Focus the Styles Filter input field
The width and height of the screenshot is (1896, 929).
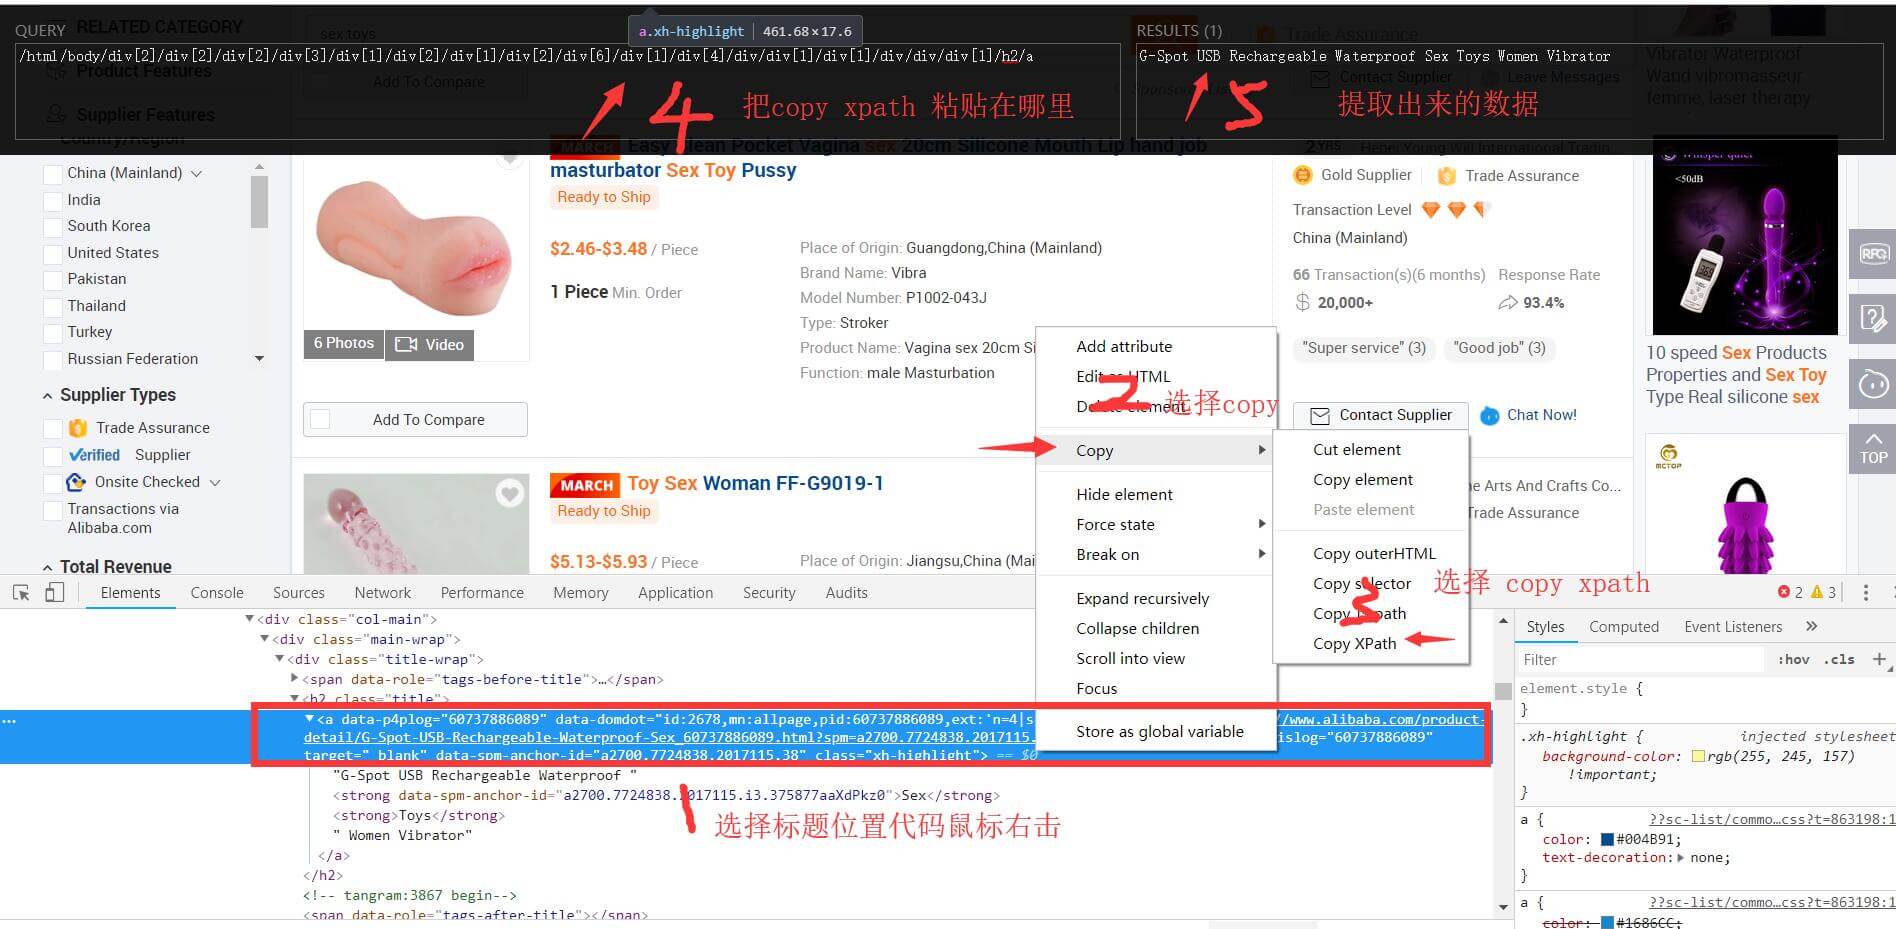pyautogui.click(x=1640, y=660)
